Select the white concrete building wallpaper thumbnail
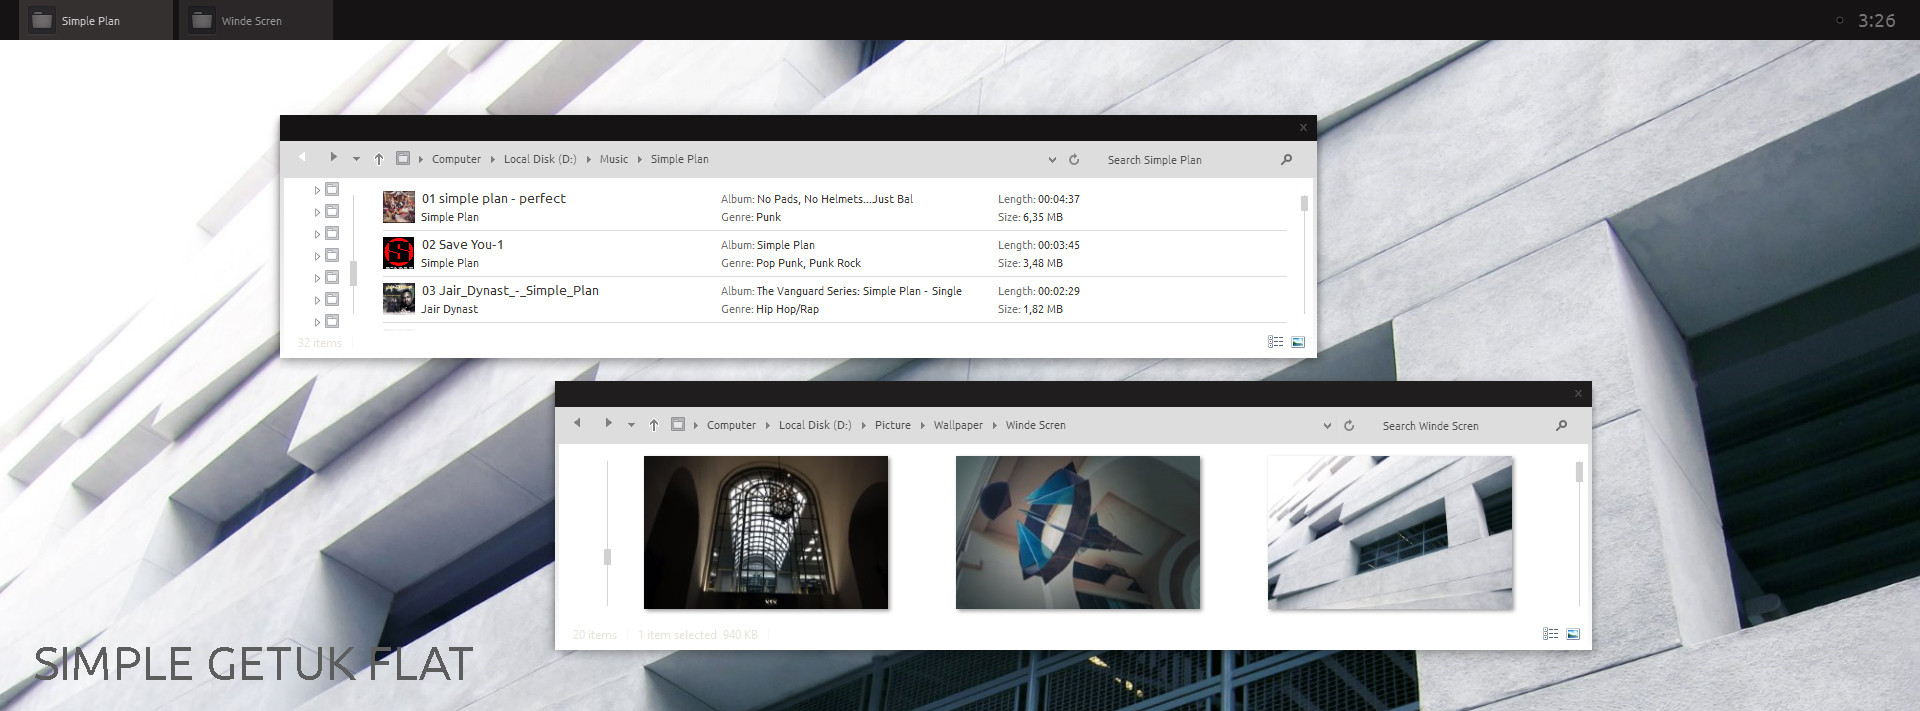 point(1390,533)
